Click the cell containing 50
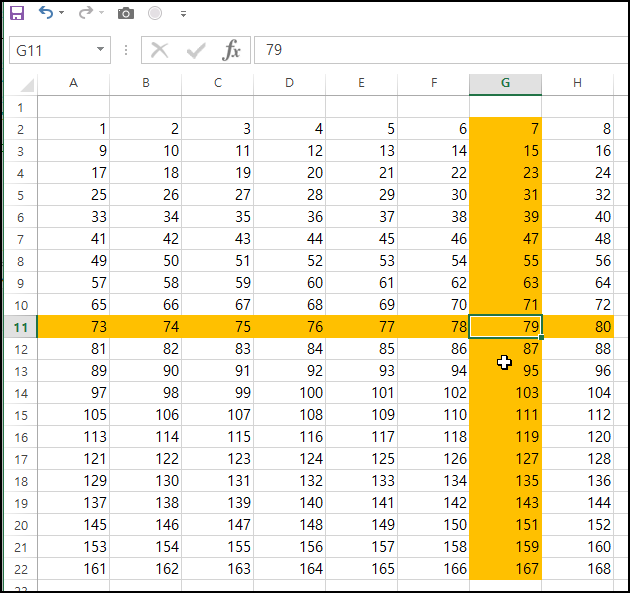630x593 pixels. [x=145, y=261]
